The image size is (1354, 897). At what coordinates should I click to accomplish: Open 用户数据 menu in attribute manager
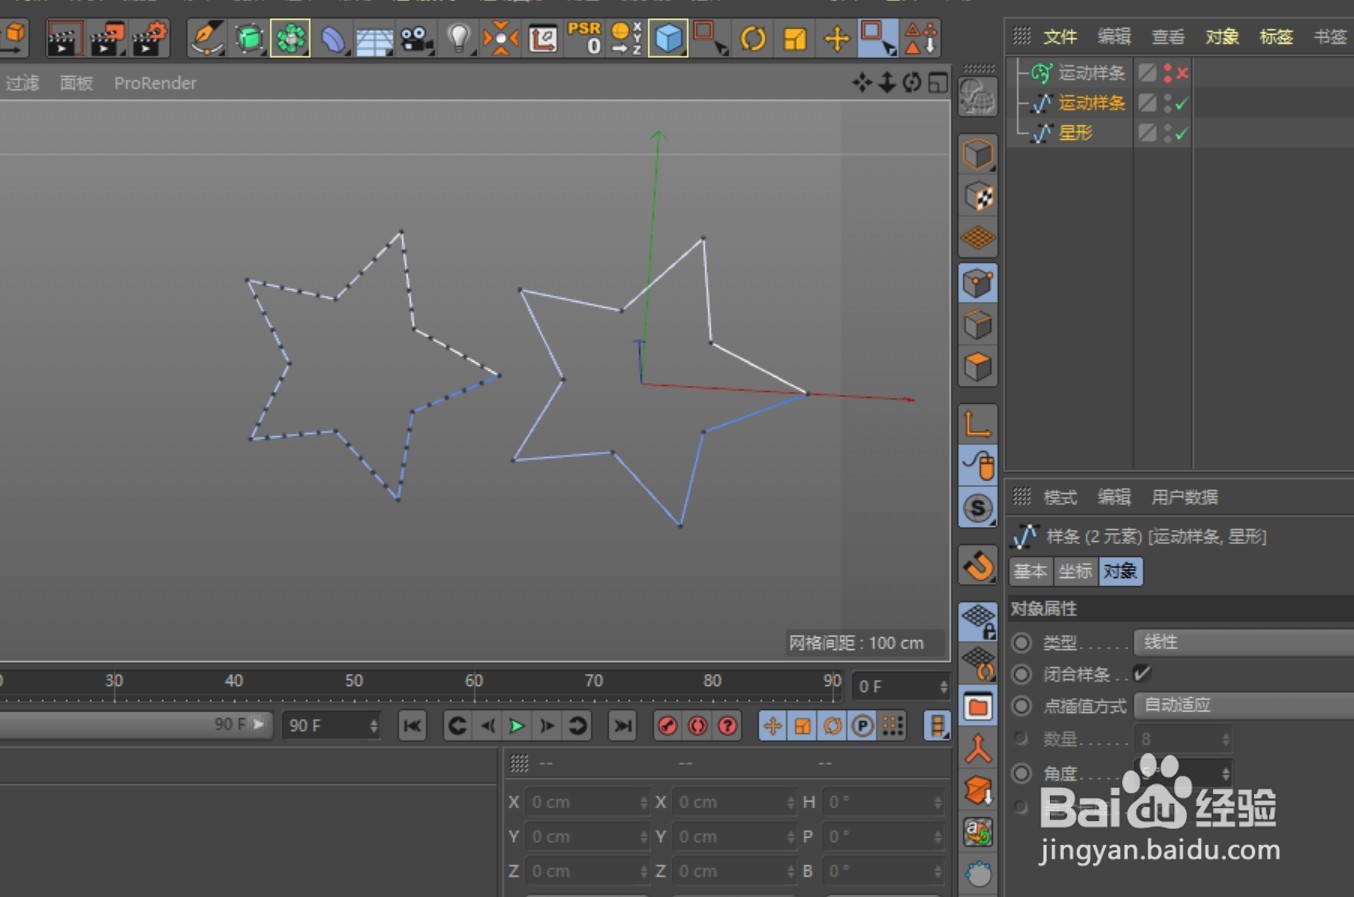1184,497
